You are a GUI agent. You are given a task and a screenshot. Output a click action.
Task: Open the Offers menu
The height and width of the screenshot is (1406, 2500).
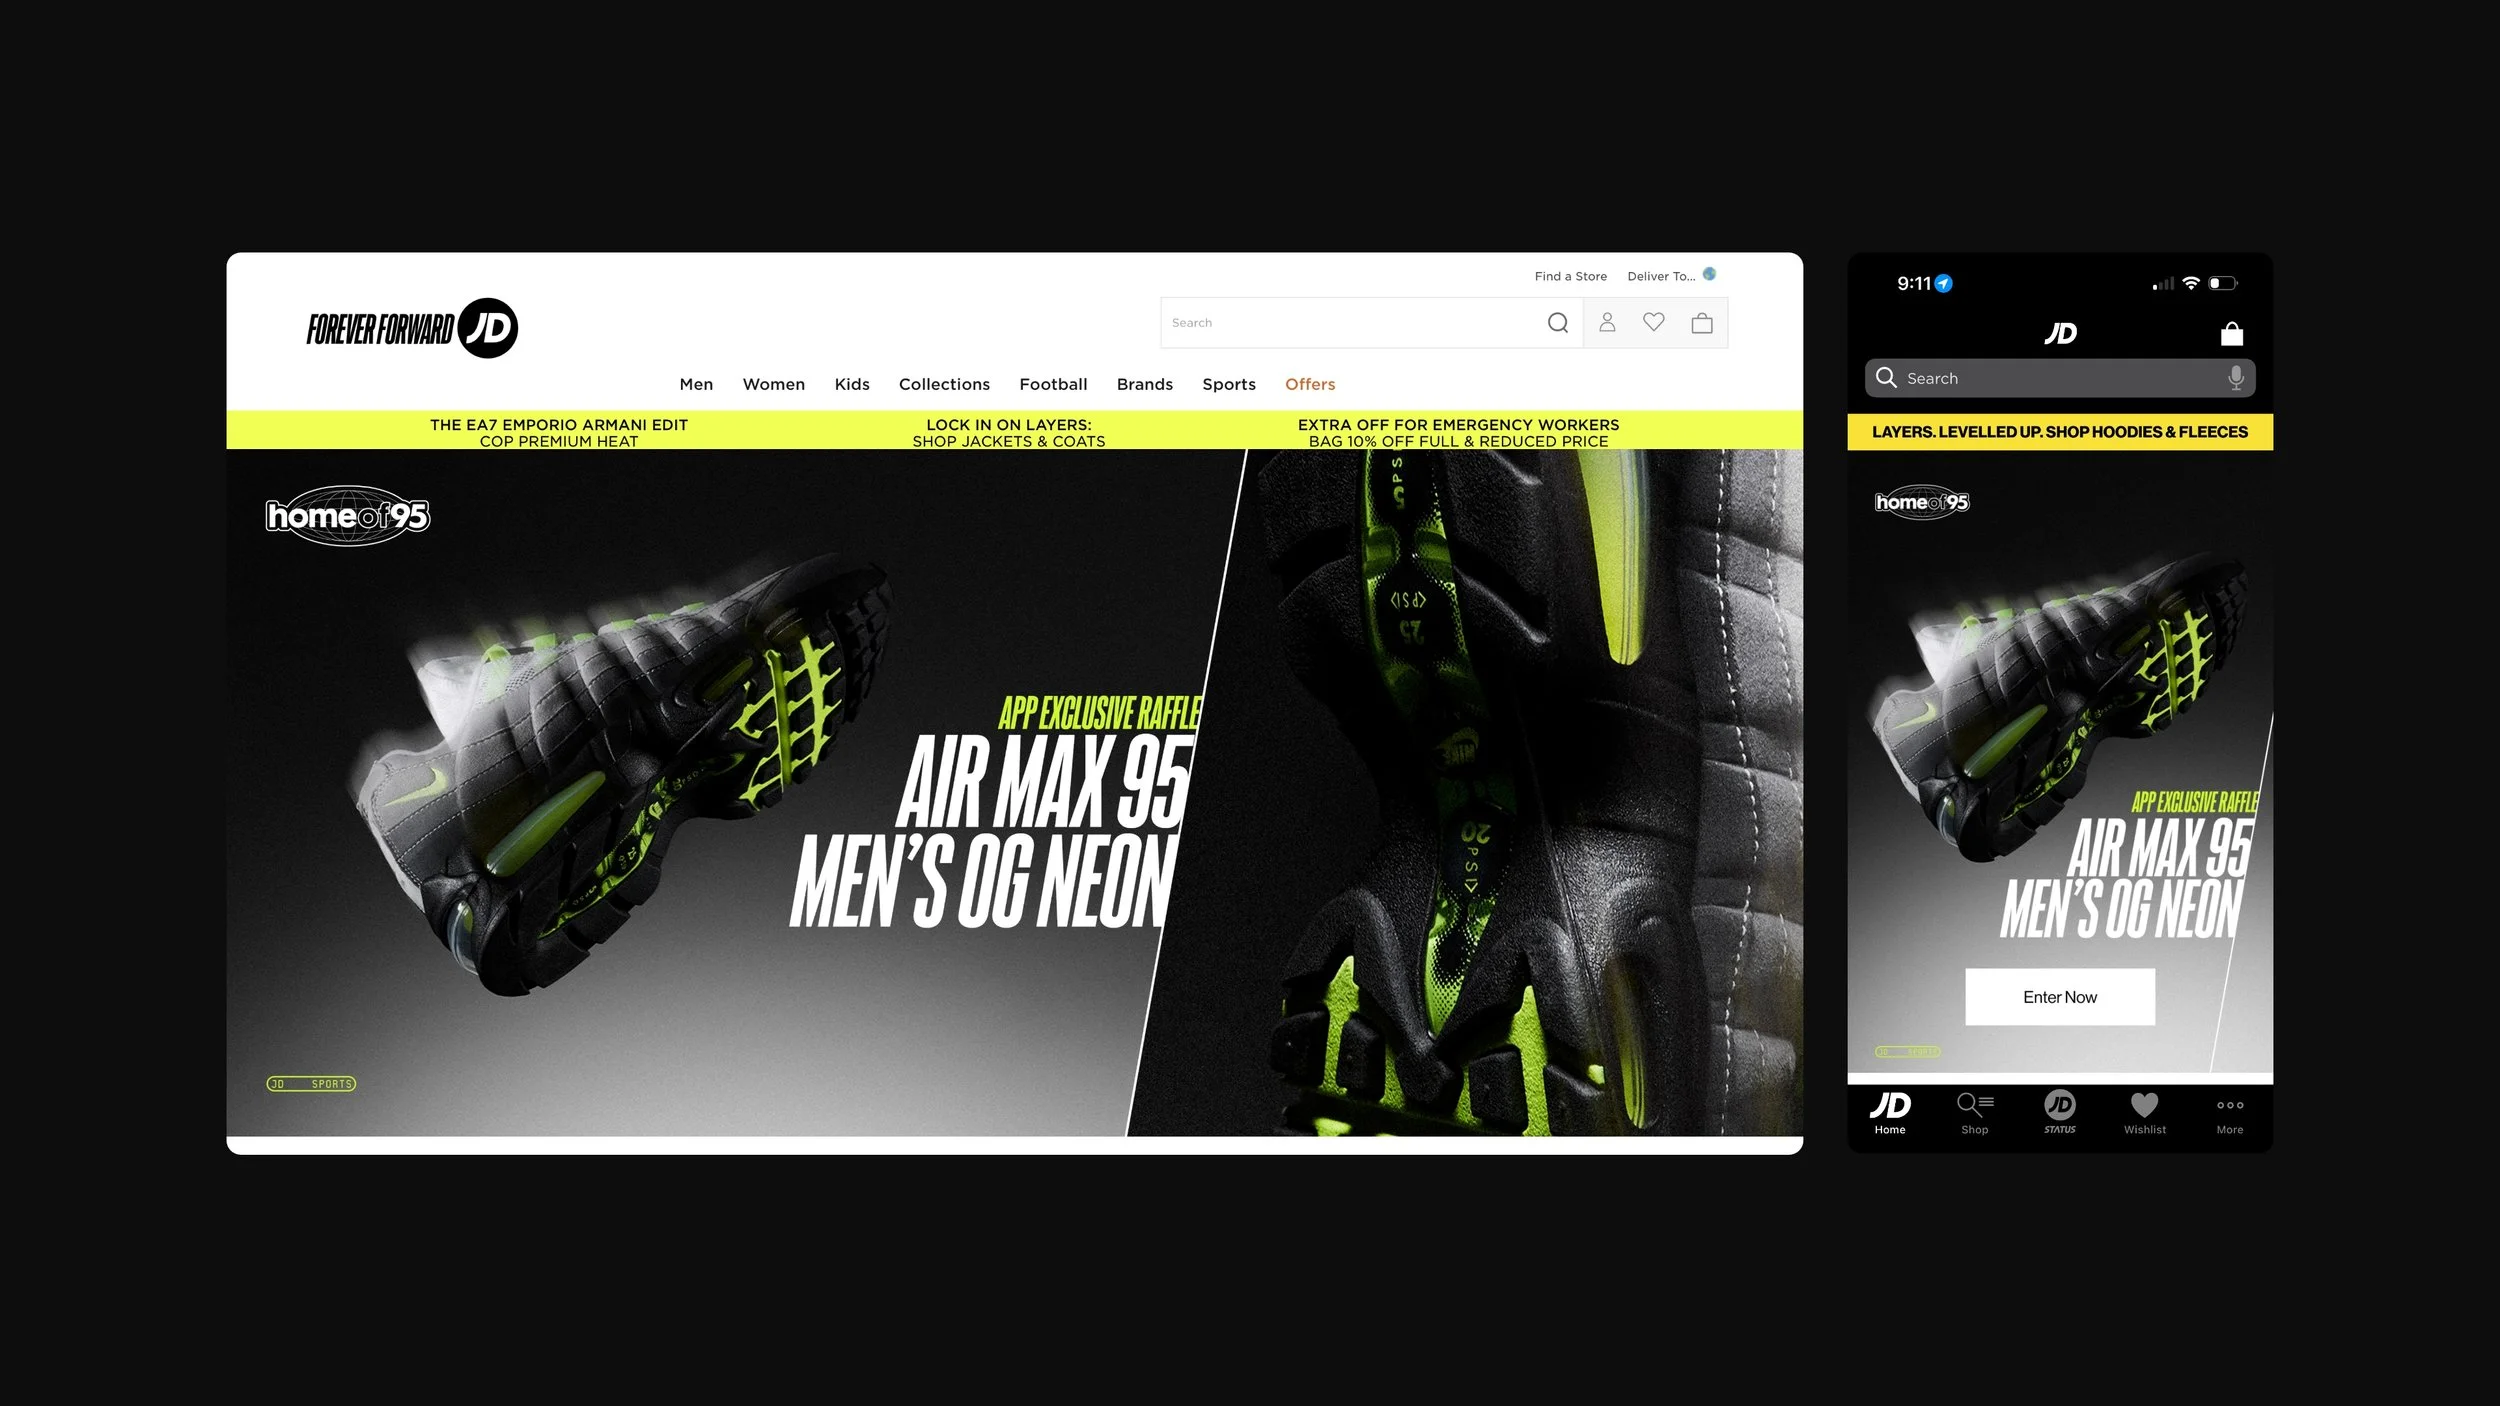pyautogui.click(x=1310, y=385)
